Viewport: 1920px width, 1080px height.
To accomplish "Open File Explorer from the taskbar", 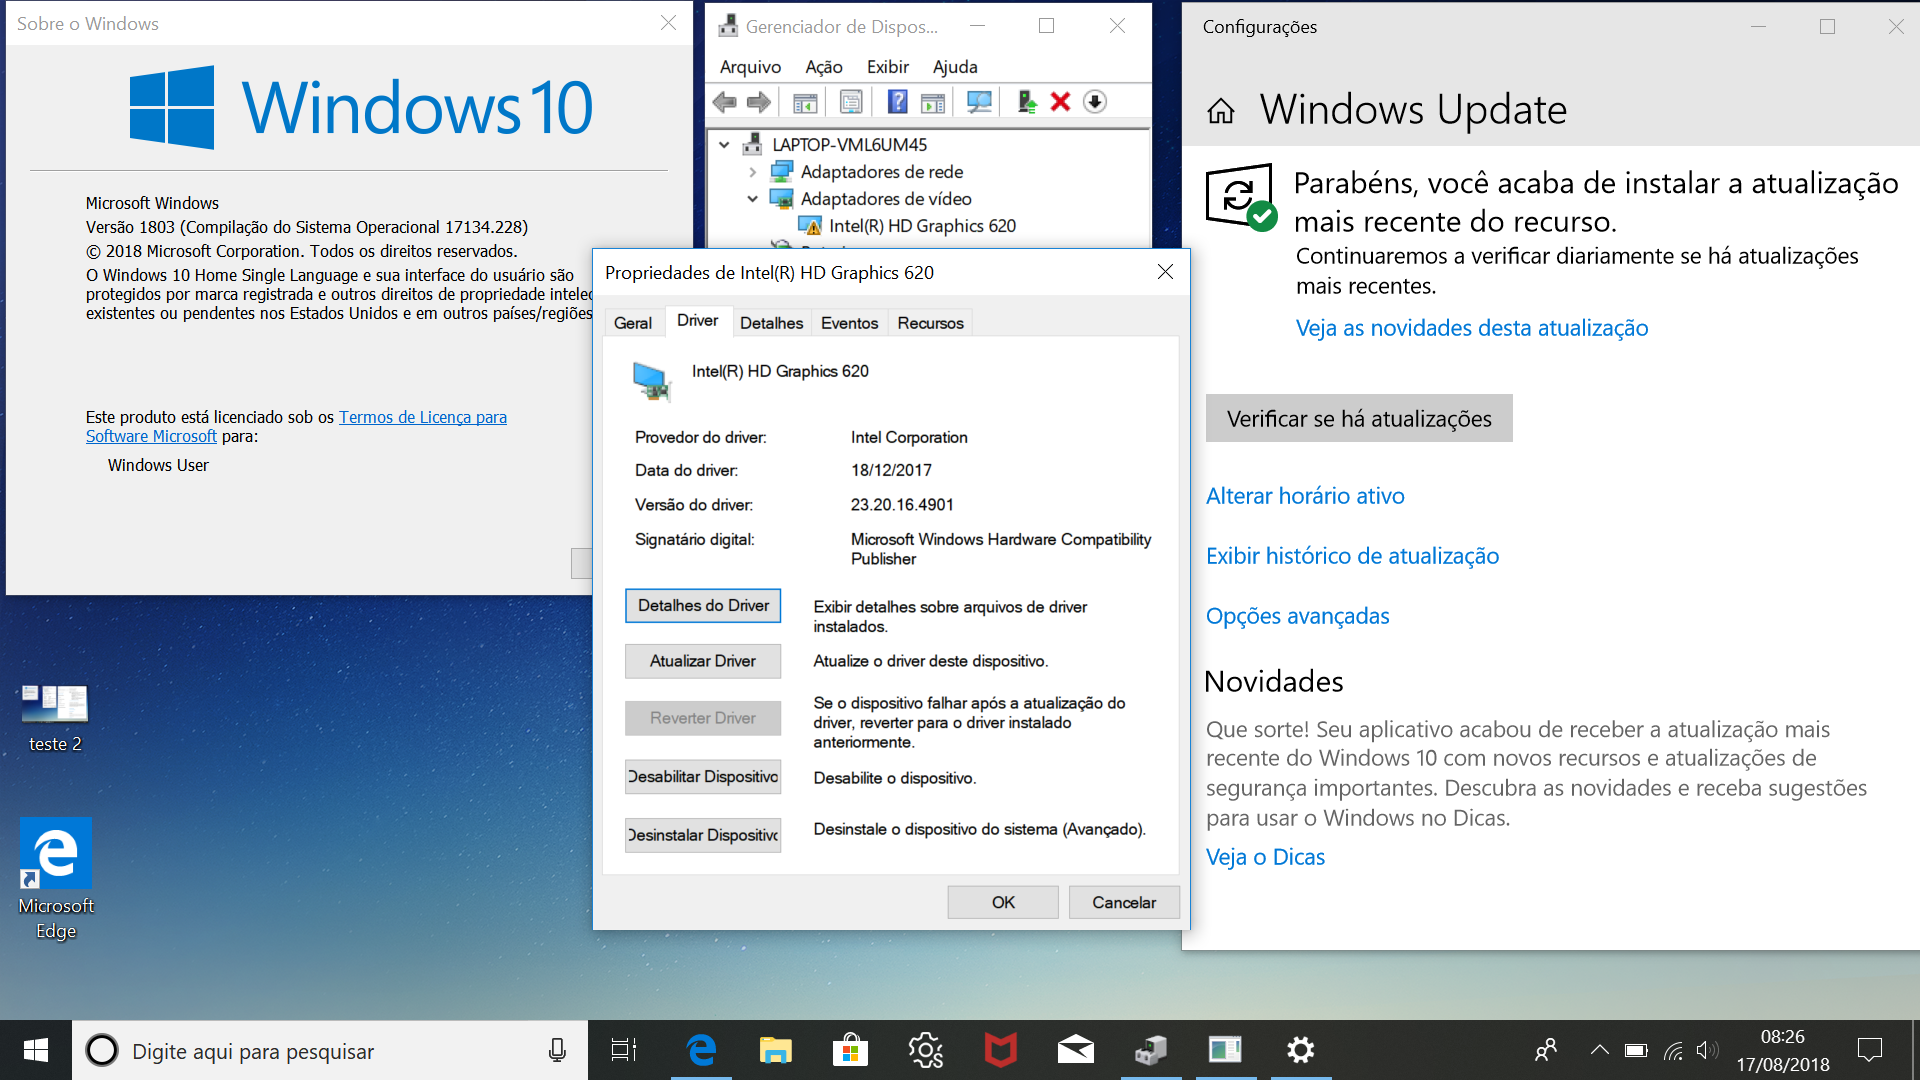I will (775, 1050).
